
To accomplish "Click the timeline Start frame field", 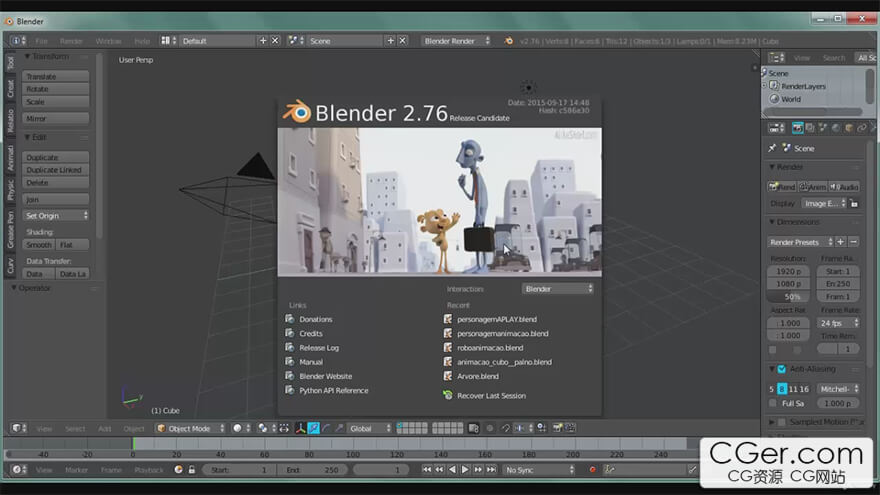I will click(x=239, y=470).
